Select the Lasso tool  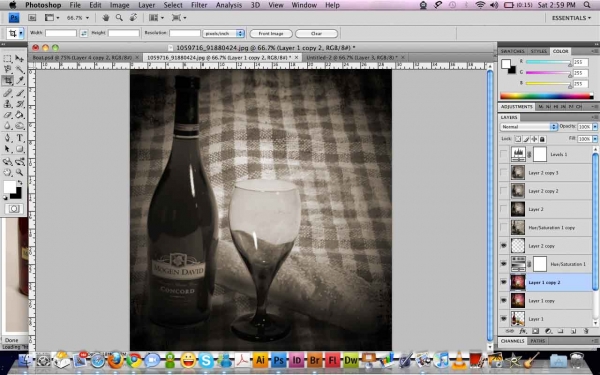(x=7, y=69)
